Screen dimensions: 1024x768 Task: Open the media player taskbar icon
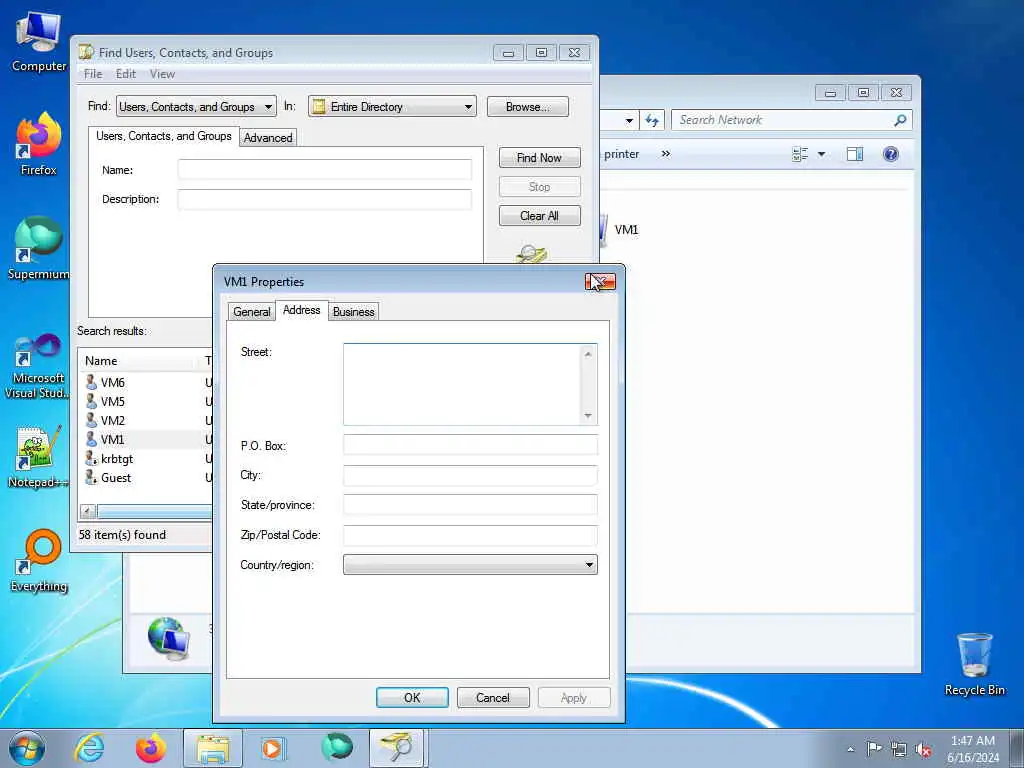(273, 748)
